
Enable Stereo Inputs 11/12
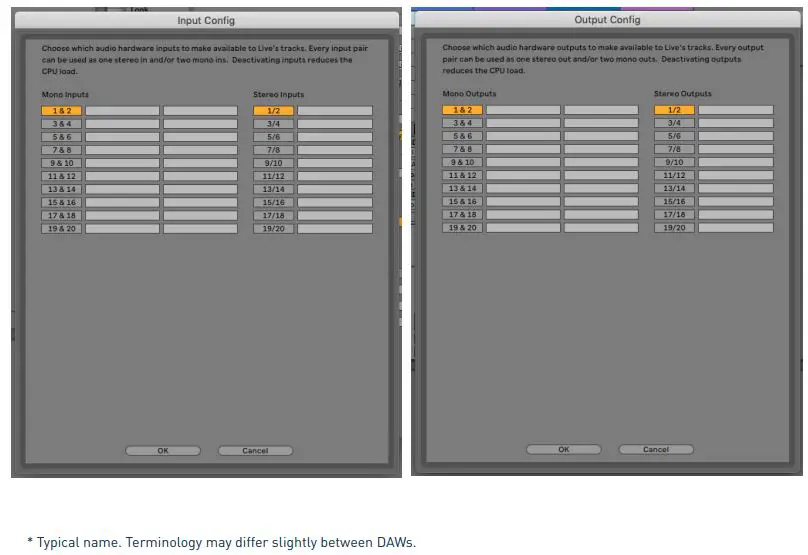pyautogui.click(x=274, y=176)
